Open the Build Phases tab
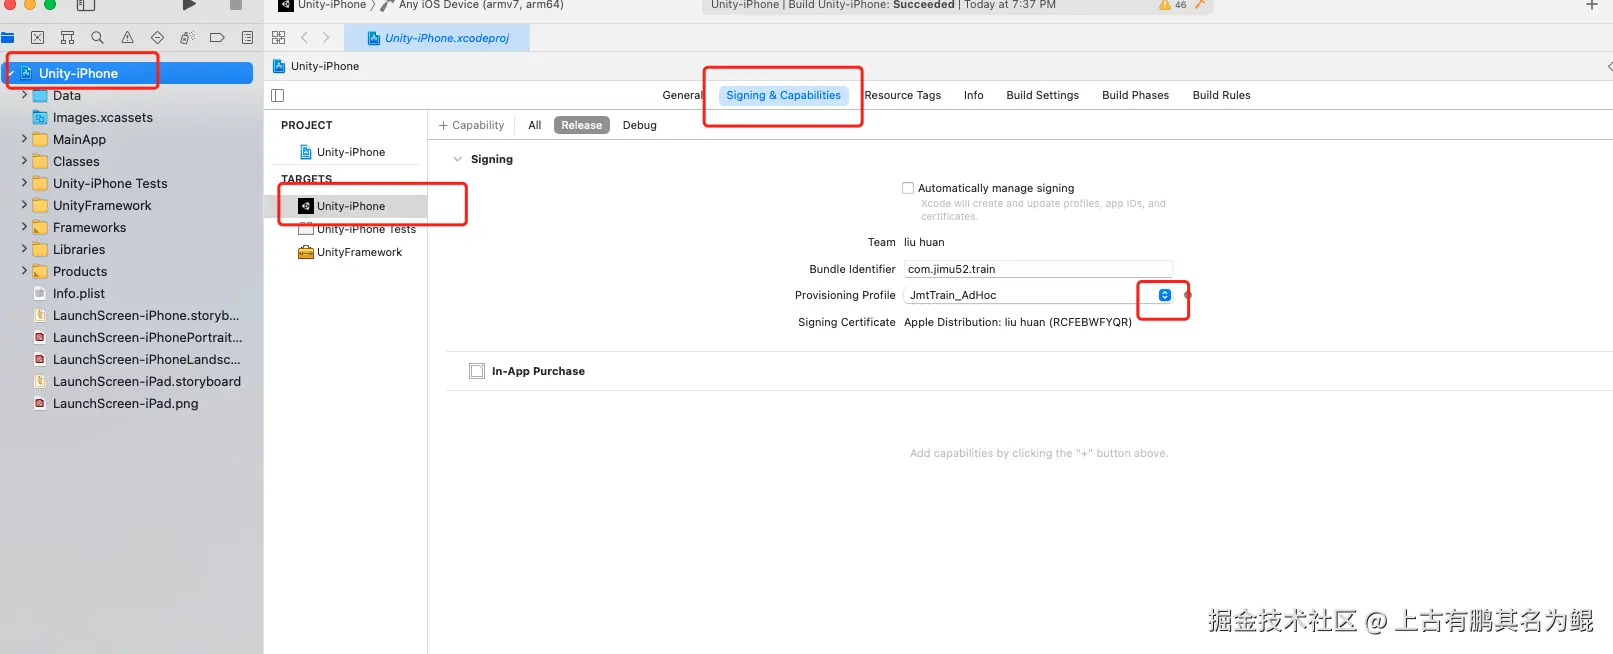1613x654 pixels. tap(1135, 96)
